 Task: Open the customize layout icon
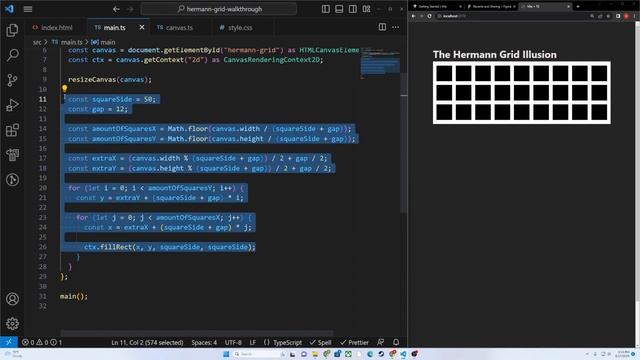367,9
